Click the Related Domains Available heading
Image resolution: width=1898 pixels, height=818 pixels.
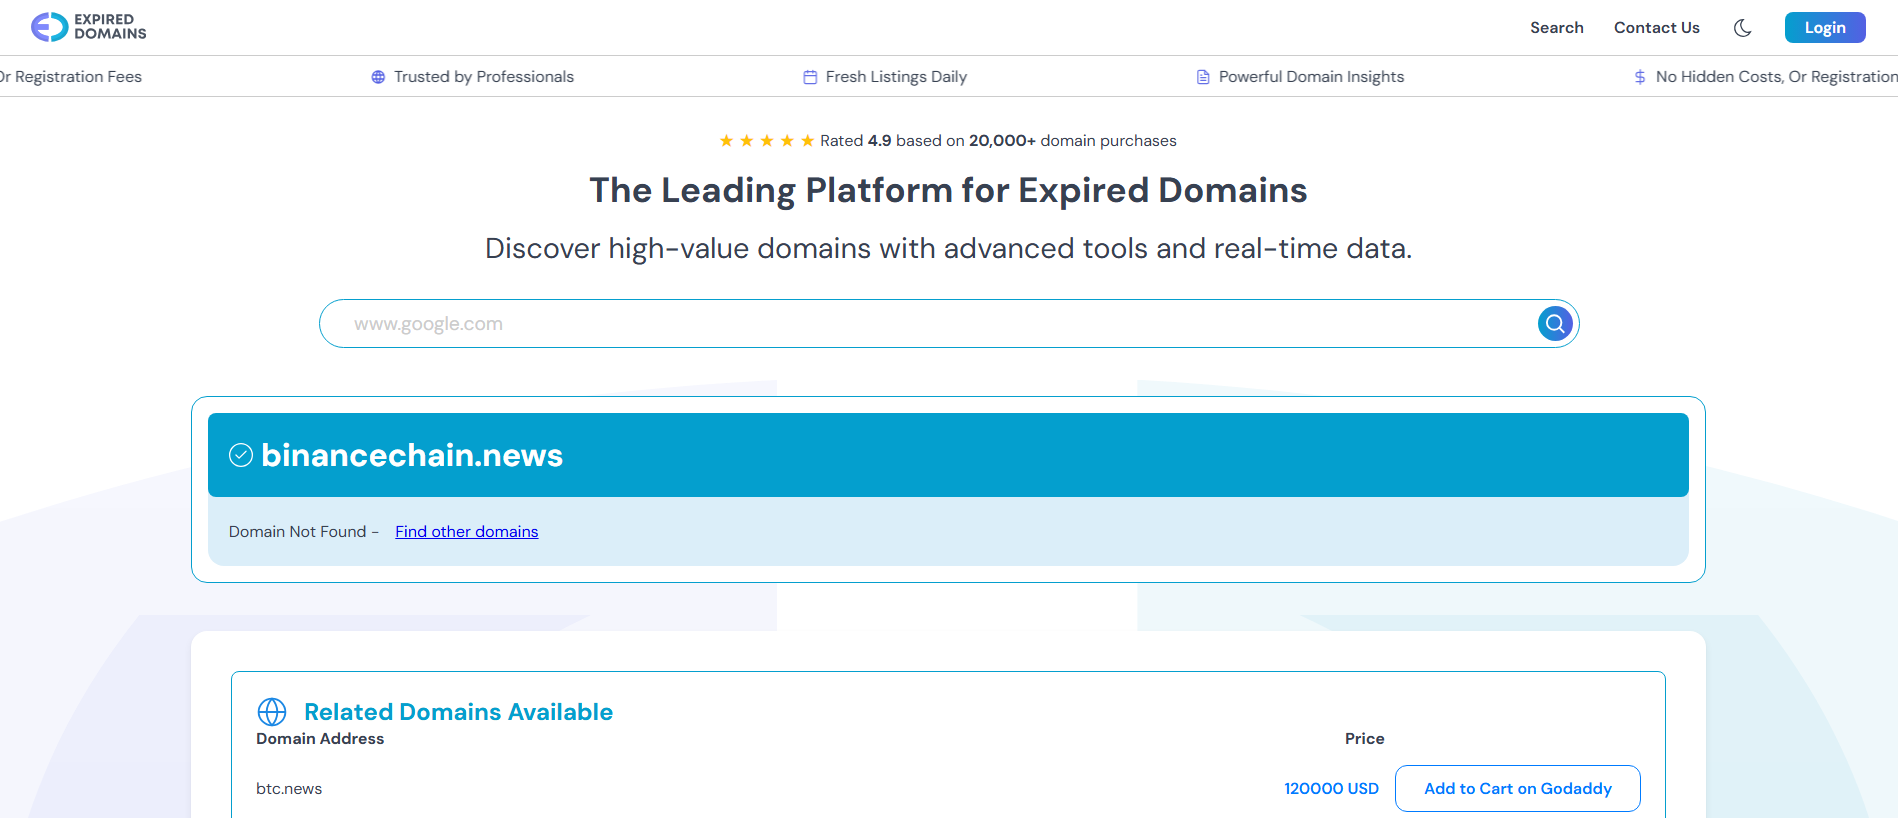point(458,712)
